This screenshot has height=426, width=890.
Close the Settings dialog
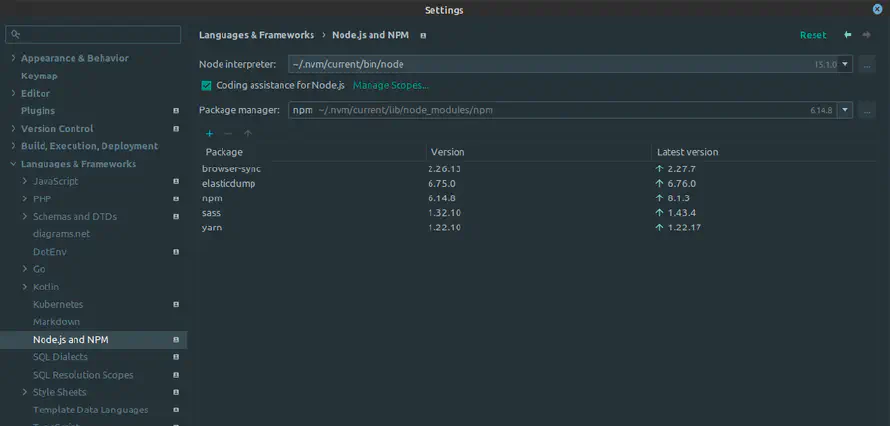(878, 10)
